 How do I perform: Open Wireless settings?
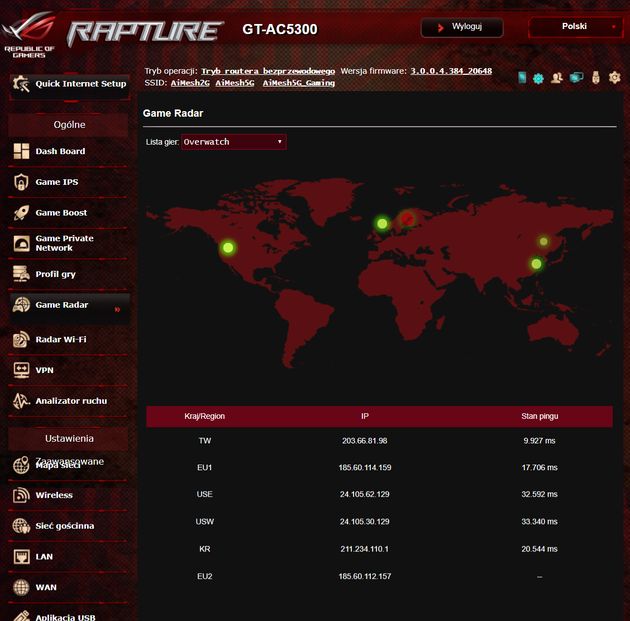[x=68, y=495]
